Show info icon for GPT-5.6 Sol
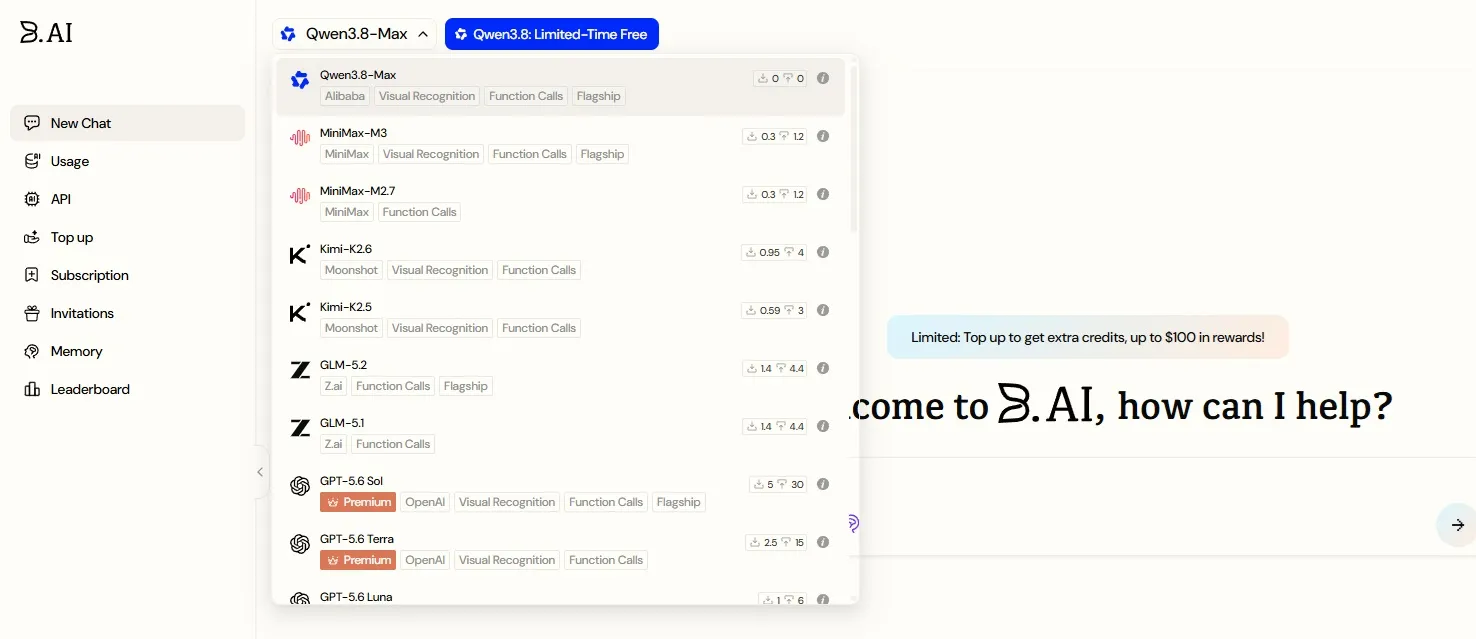 click(823, 484)
